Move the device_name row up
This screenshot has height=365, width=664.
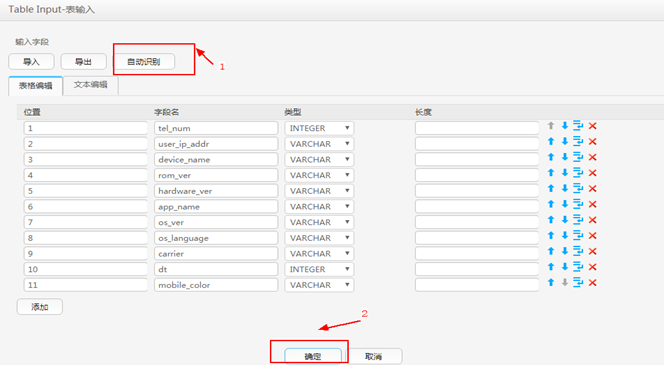pos(551,157)
